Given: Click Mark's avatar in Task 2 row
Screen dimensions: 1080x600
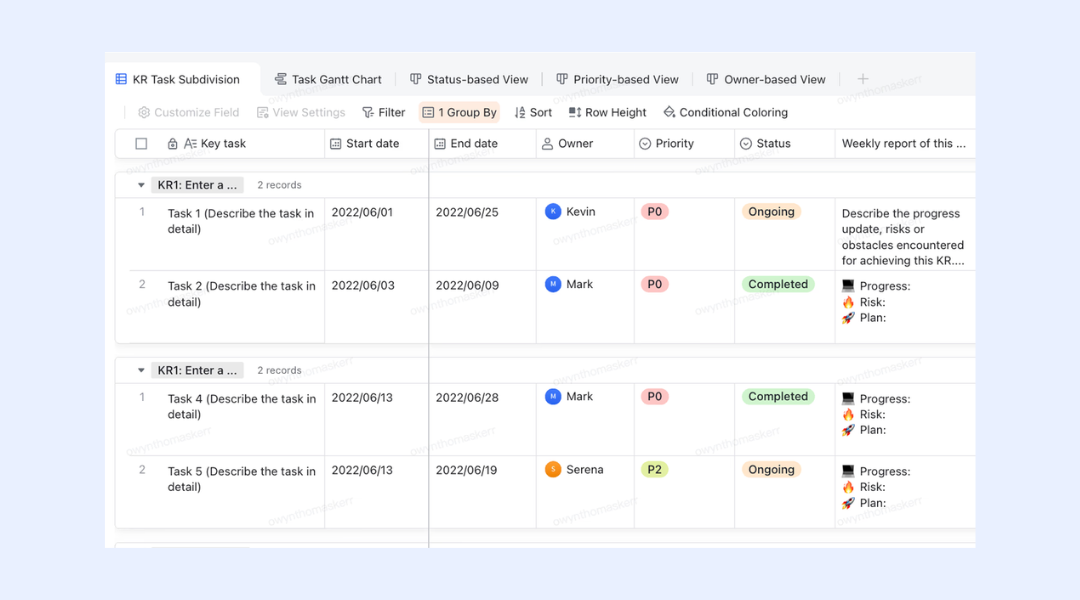Looking at the screenshot, I should [x=553, y=284].
